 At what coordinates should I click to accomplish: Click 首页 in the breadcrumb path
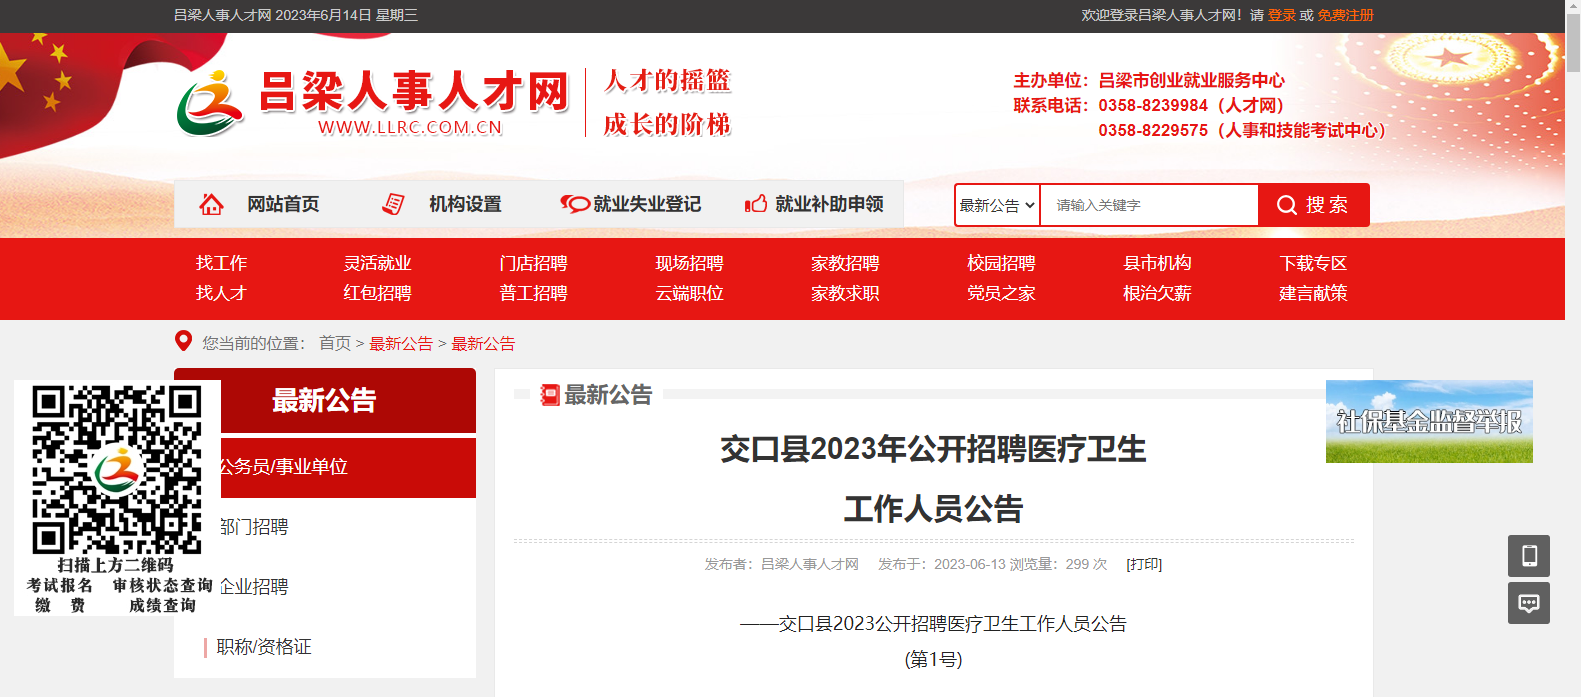point(334,343)
